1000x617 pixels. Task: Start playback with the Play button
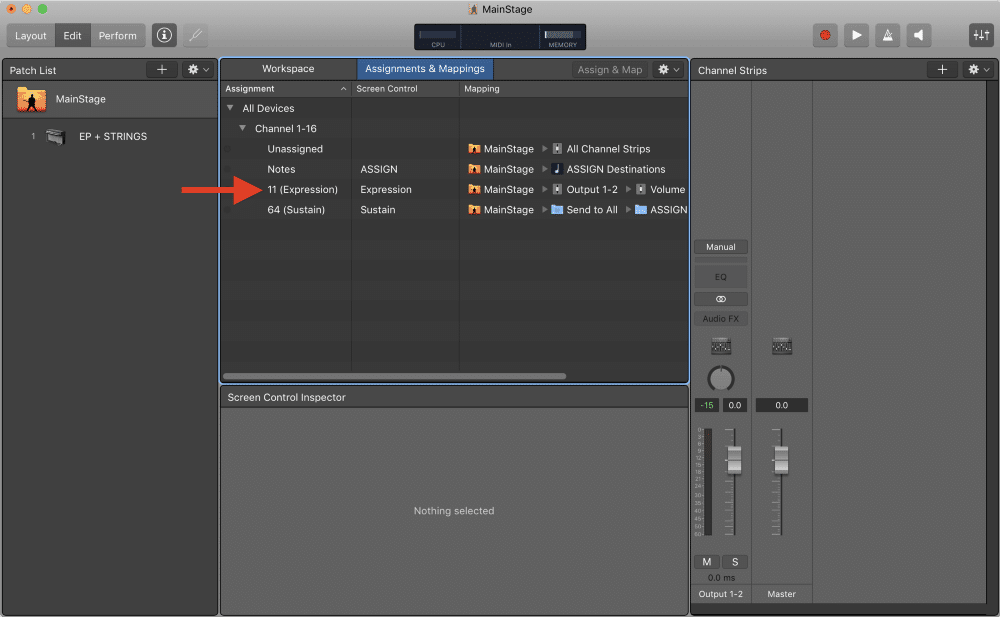coord(857,35)
